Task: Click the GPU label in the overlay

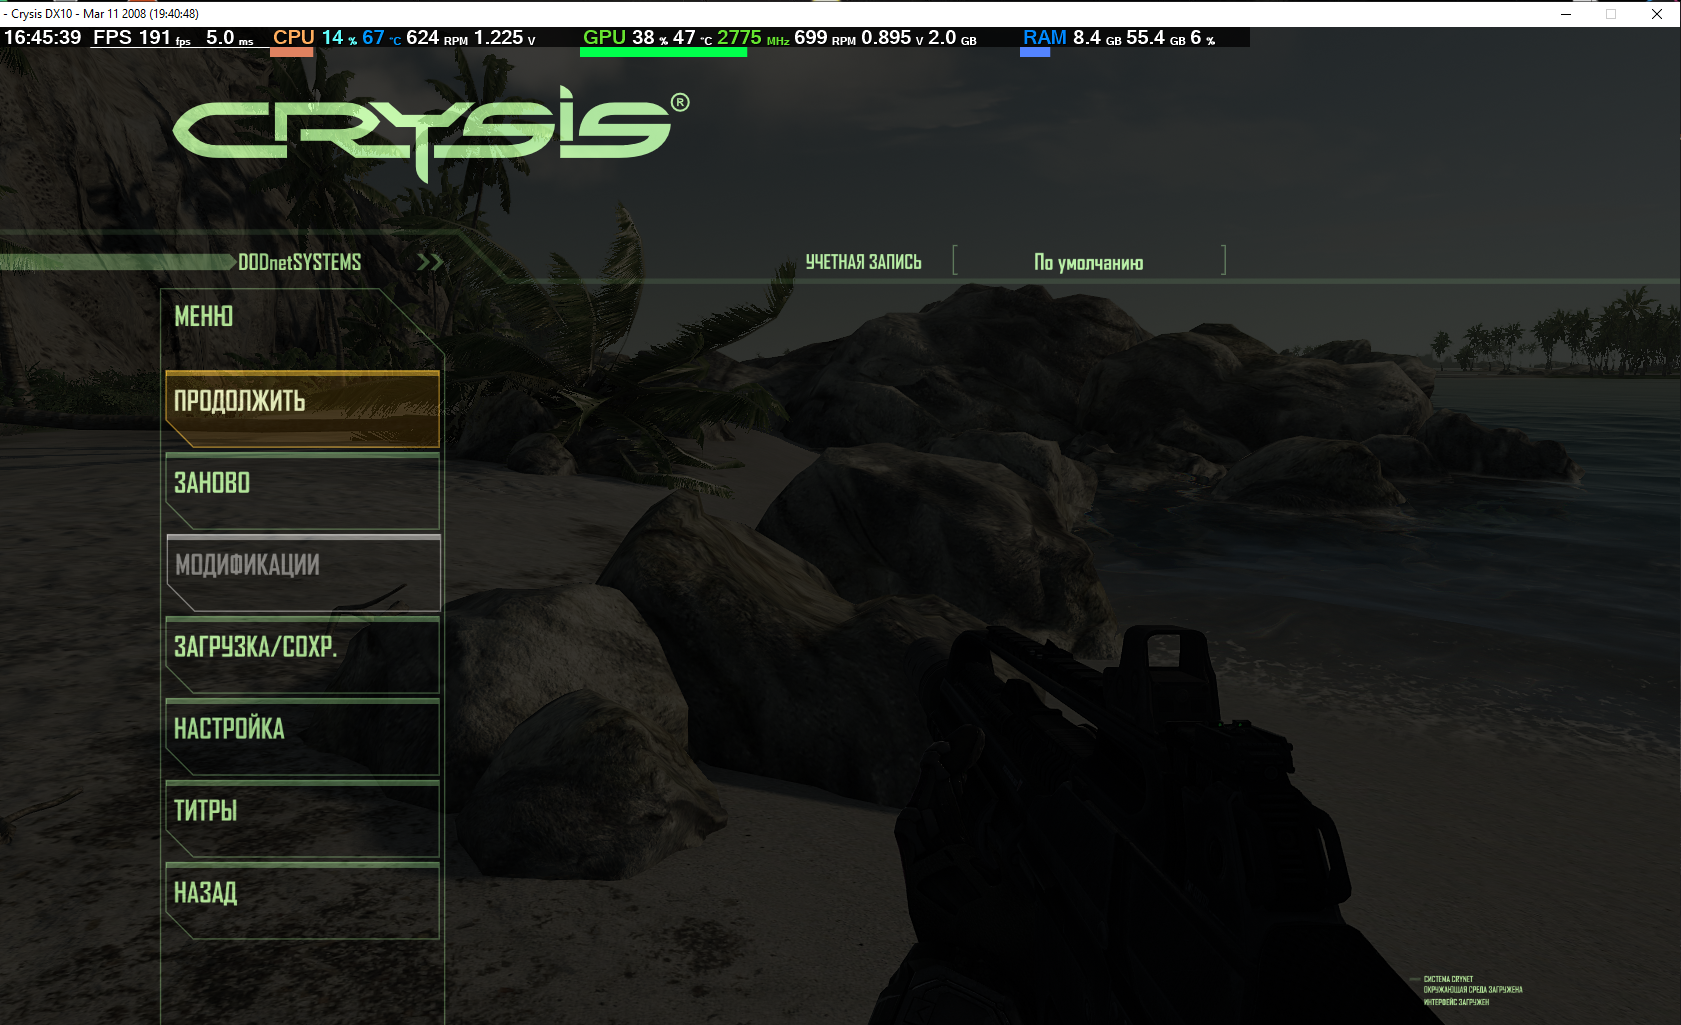Action: 604,38
